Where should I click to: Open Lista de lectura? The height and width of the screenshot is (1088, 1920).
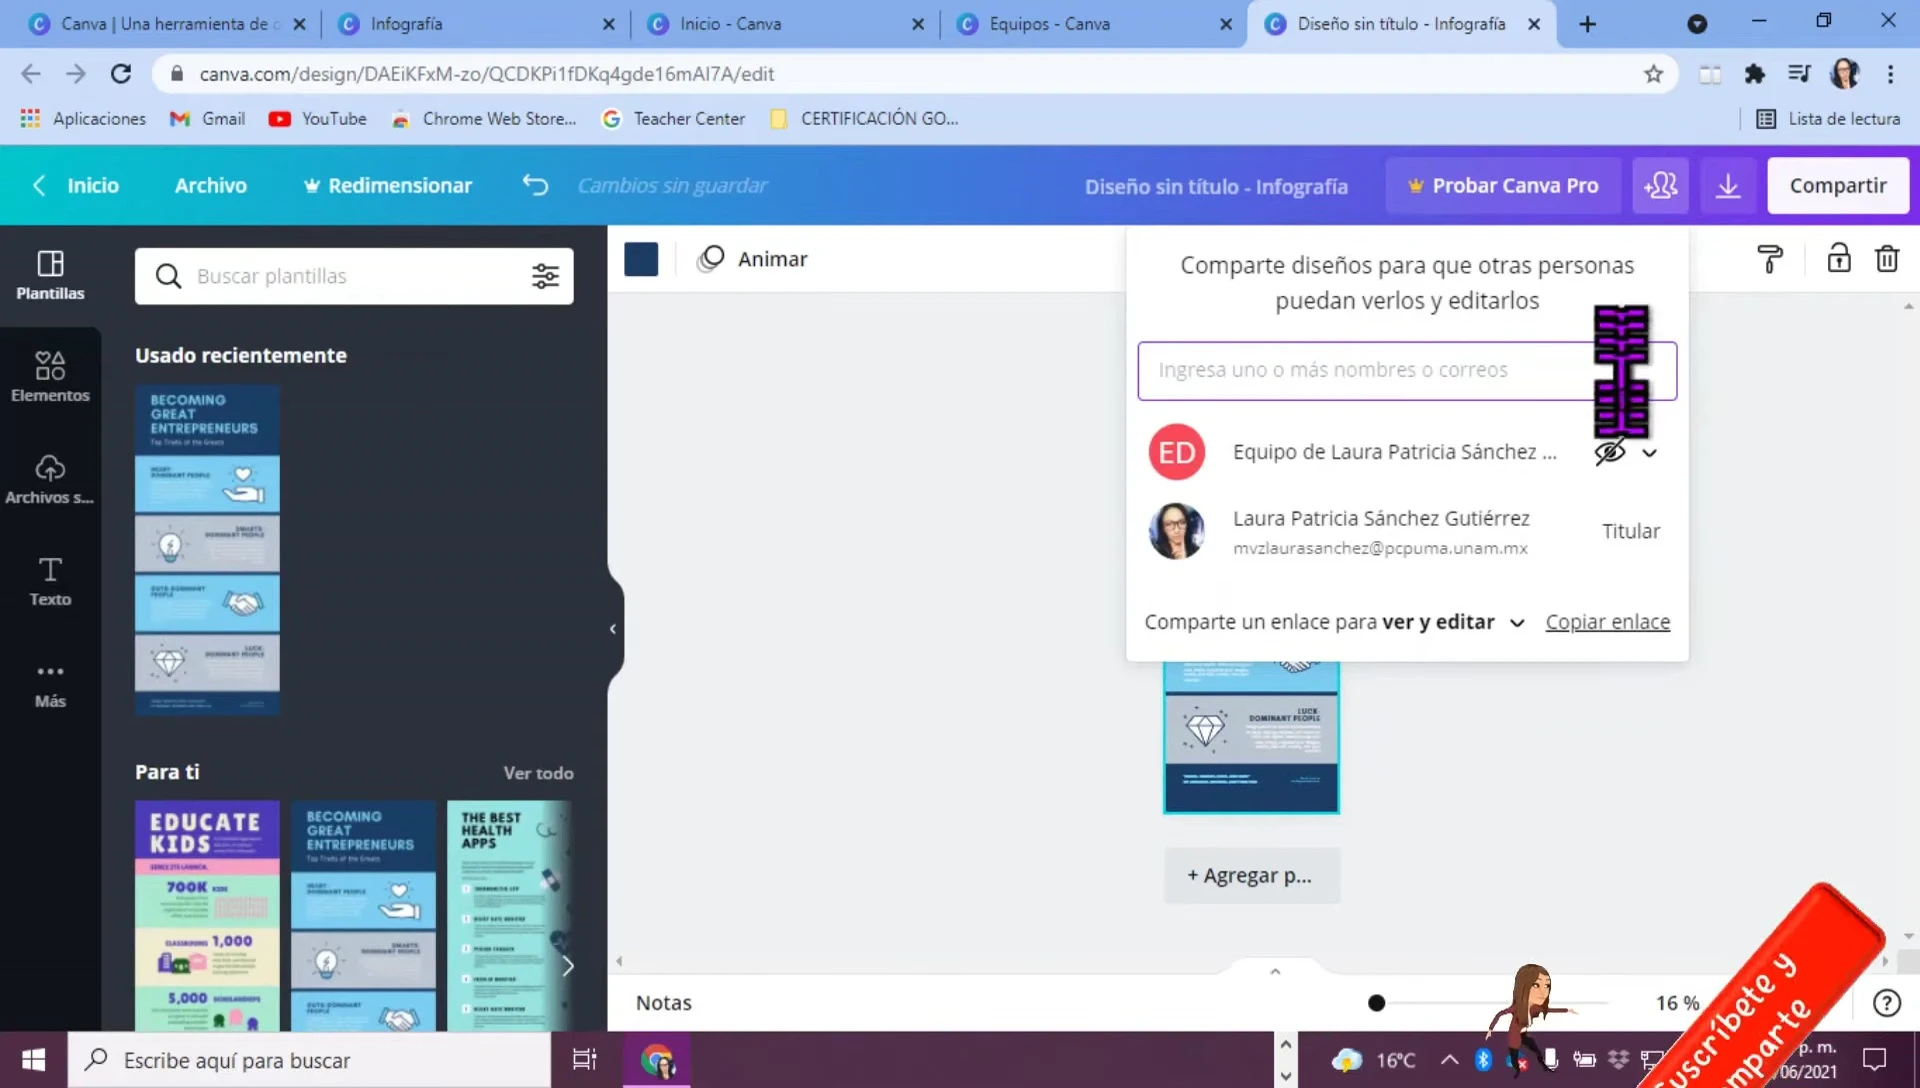pos(1828,119)
